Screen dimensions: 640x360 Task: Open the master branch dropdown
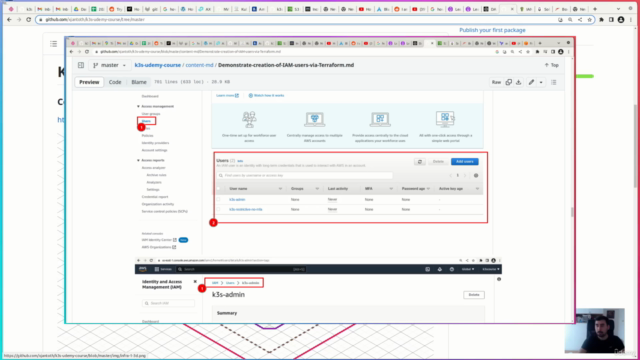point(109,65)
